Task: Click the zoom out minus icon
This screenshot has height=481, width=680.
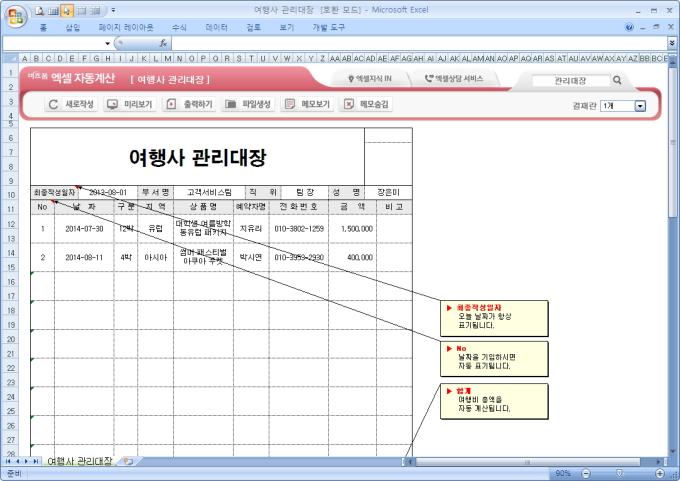Action: (x=586, y=473)
